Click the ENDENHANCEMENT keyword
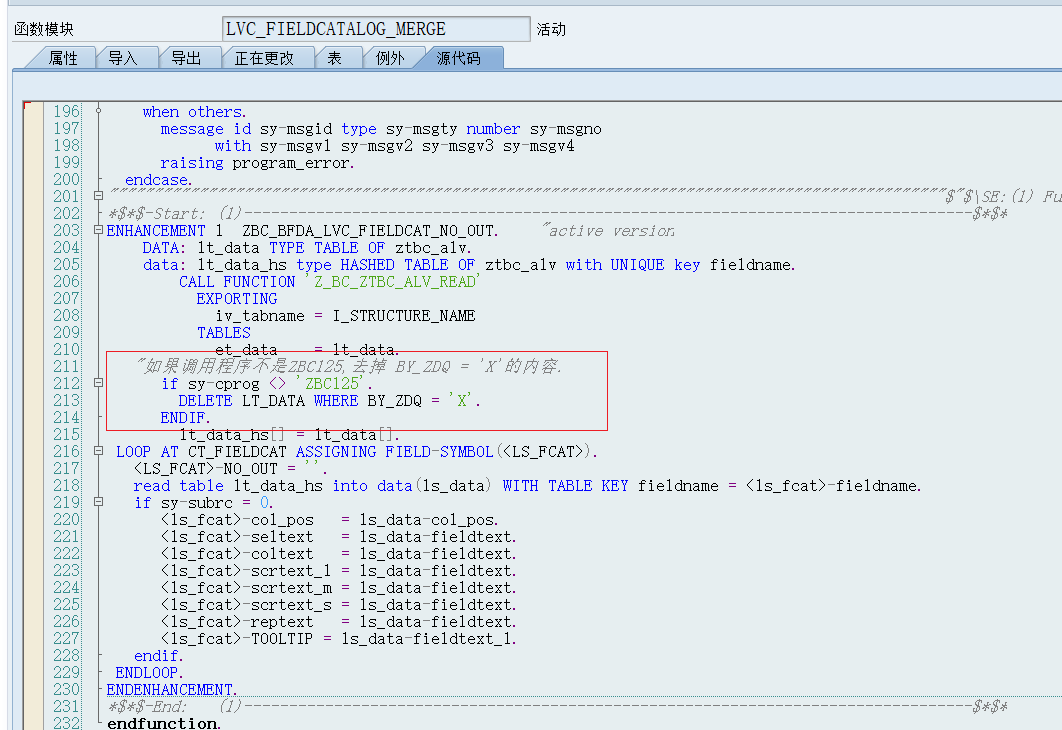The image size is (1062, 730). coord(171,689)
